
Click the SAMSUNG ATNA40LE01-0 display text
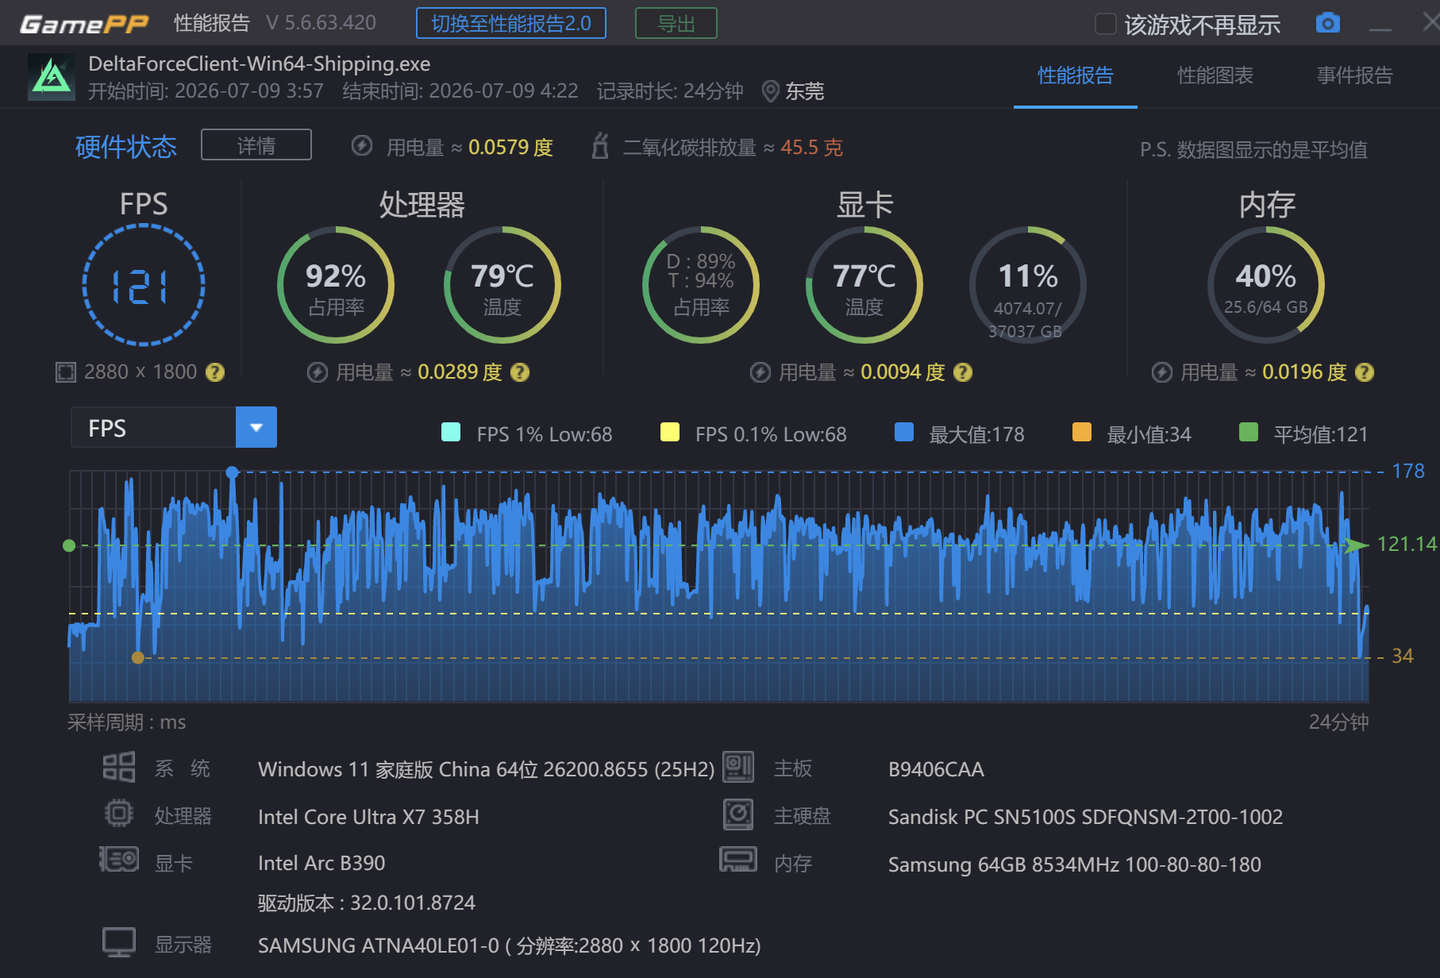point(509,945)
